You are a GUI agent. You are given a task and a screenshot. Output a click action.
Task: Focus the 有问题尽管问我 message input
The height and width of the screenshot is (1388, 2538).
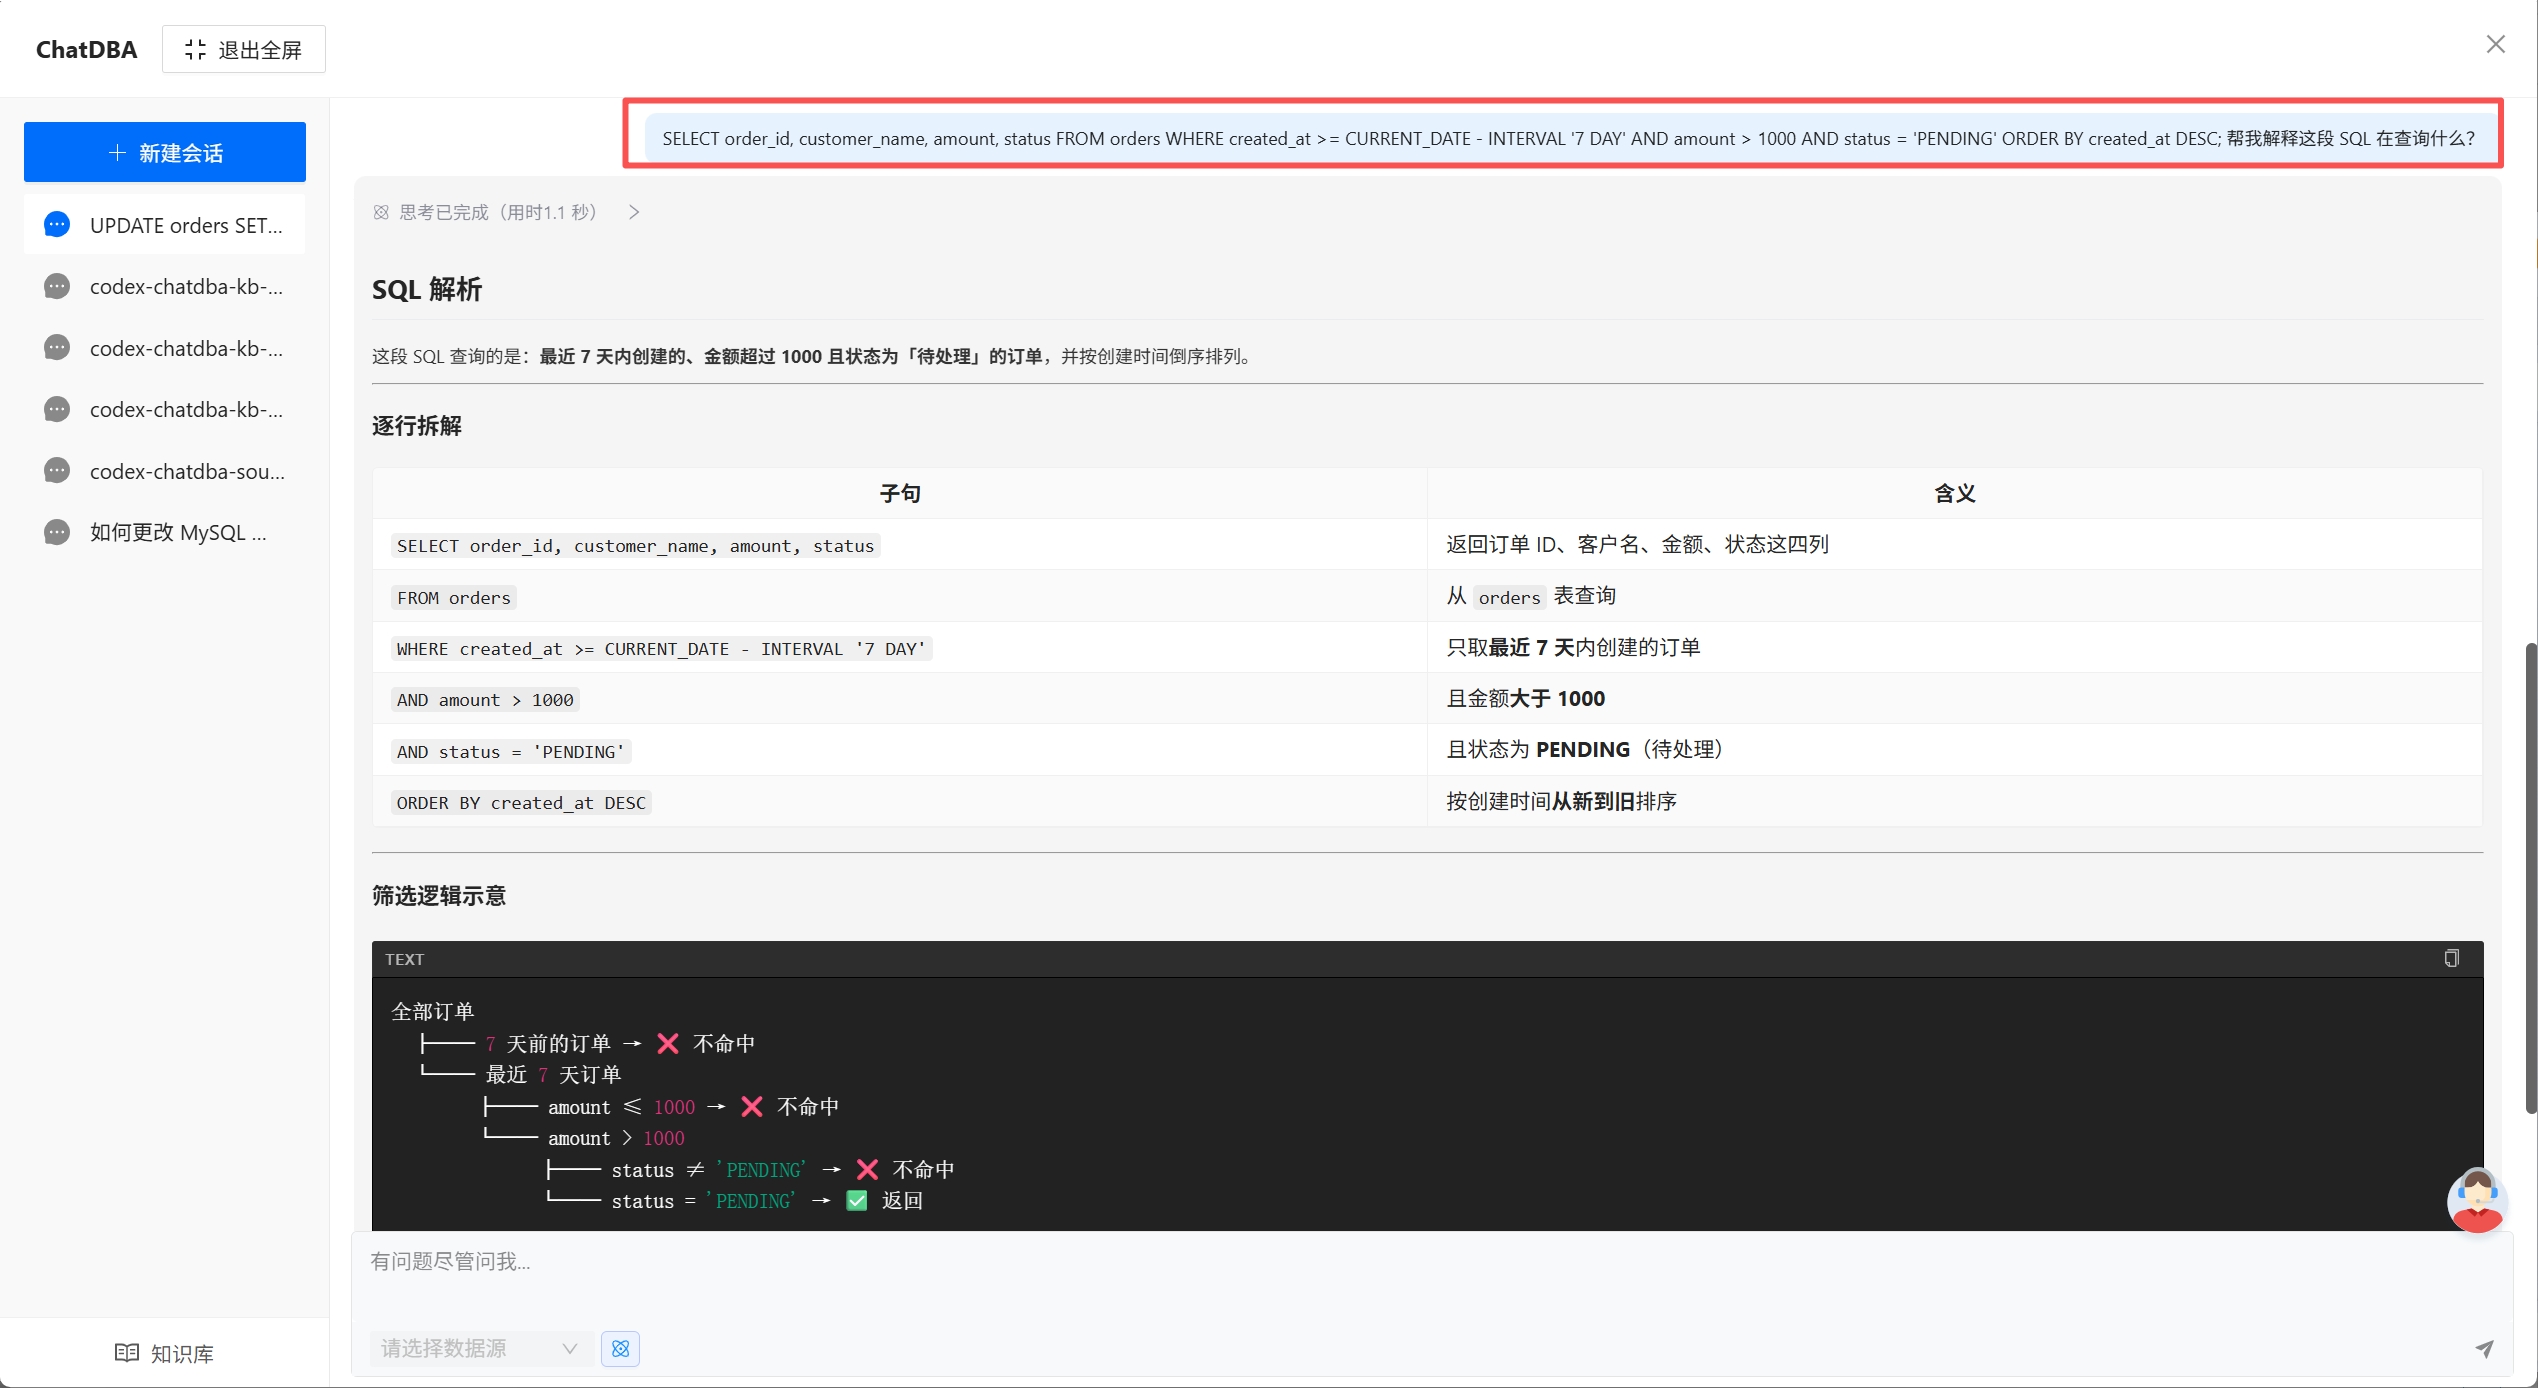click(1430, 1262)
